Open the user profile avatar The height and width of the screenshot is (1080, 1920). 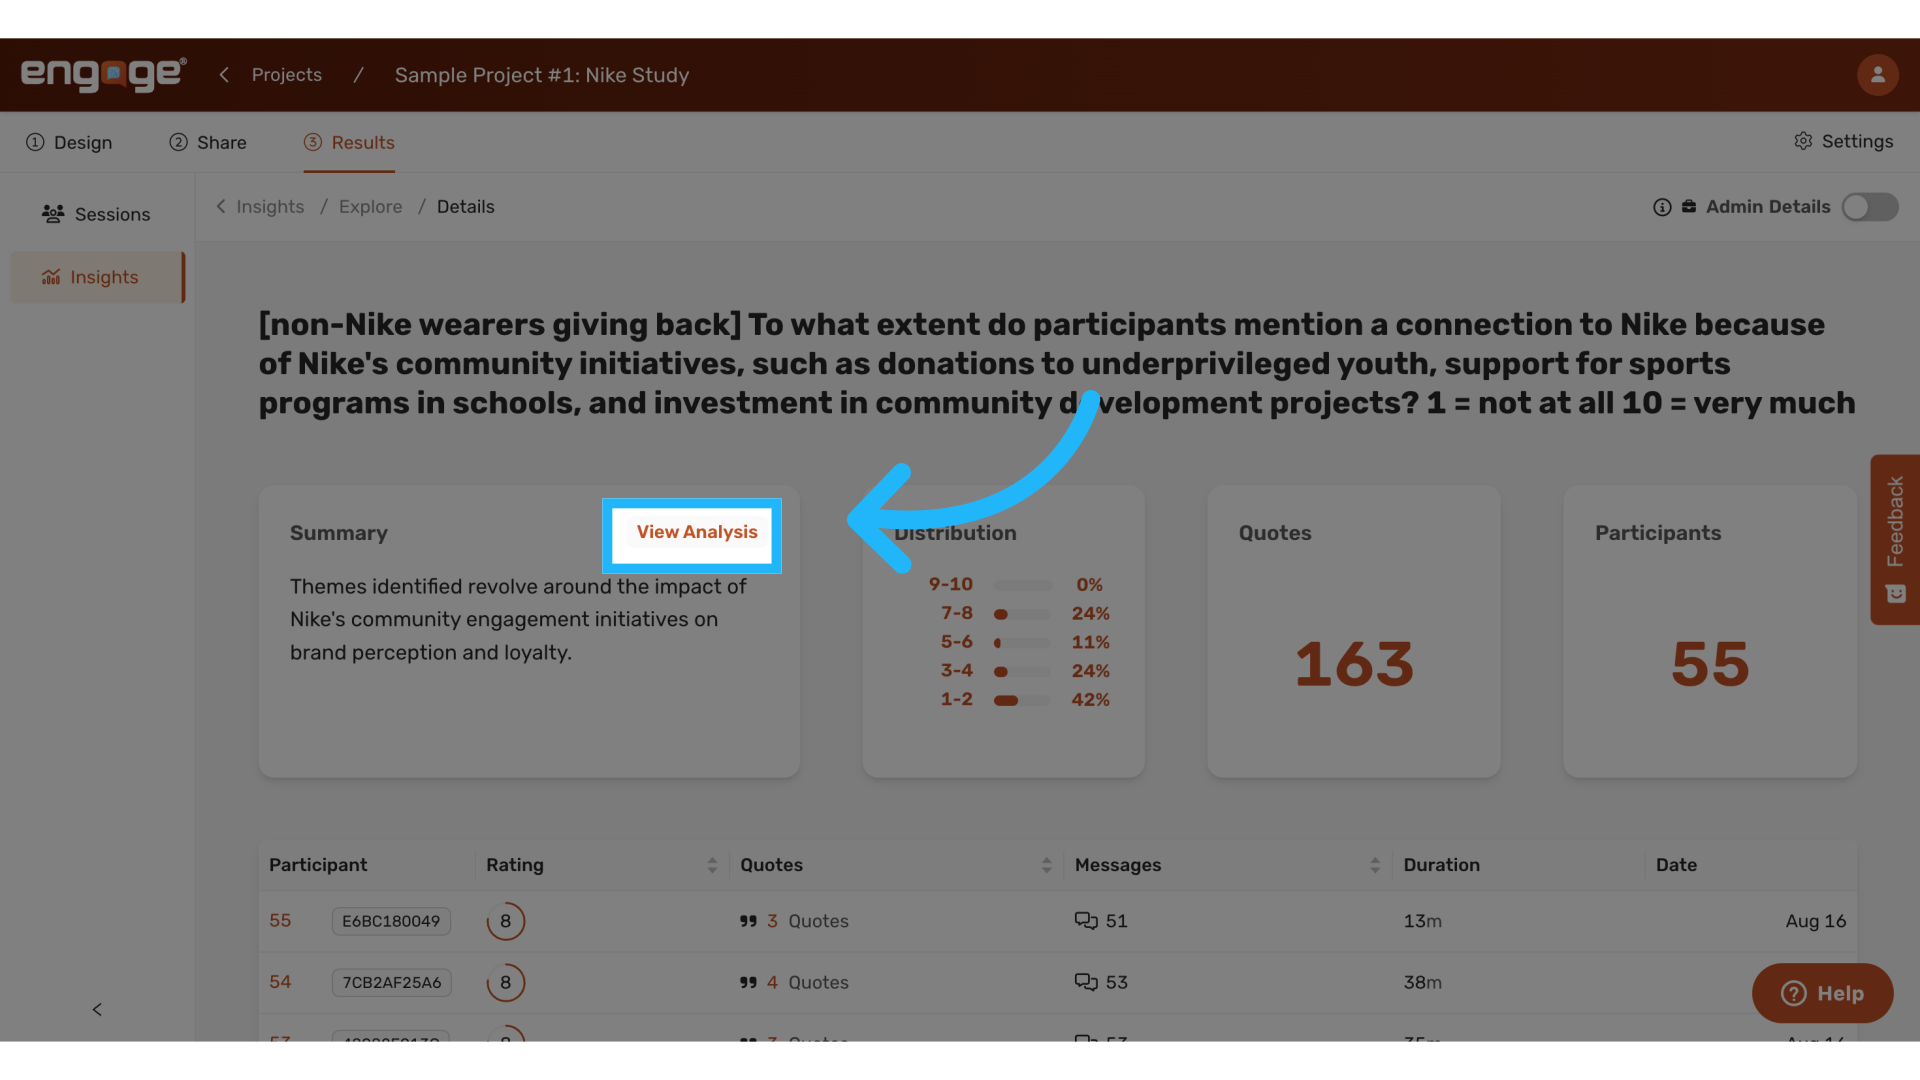point(1877,75)
